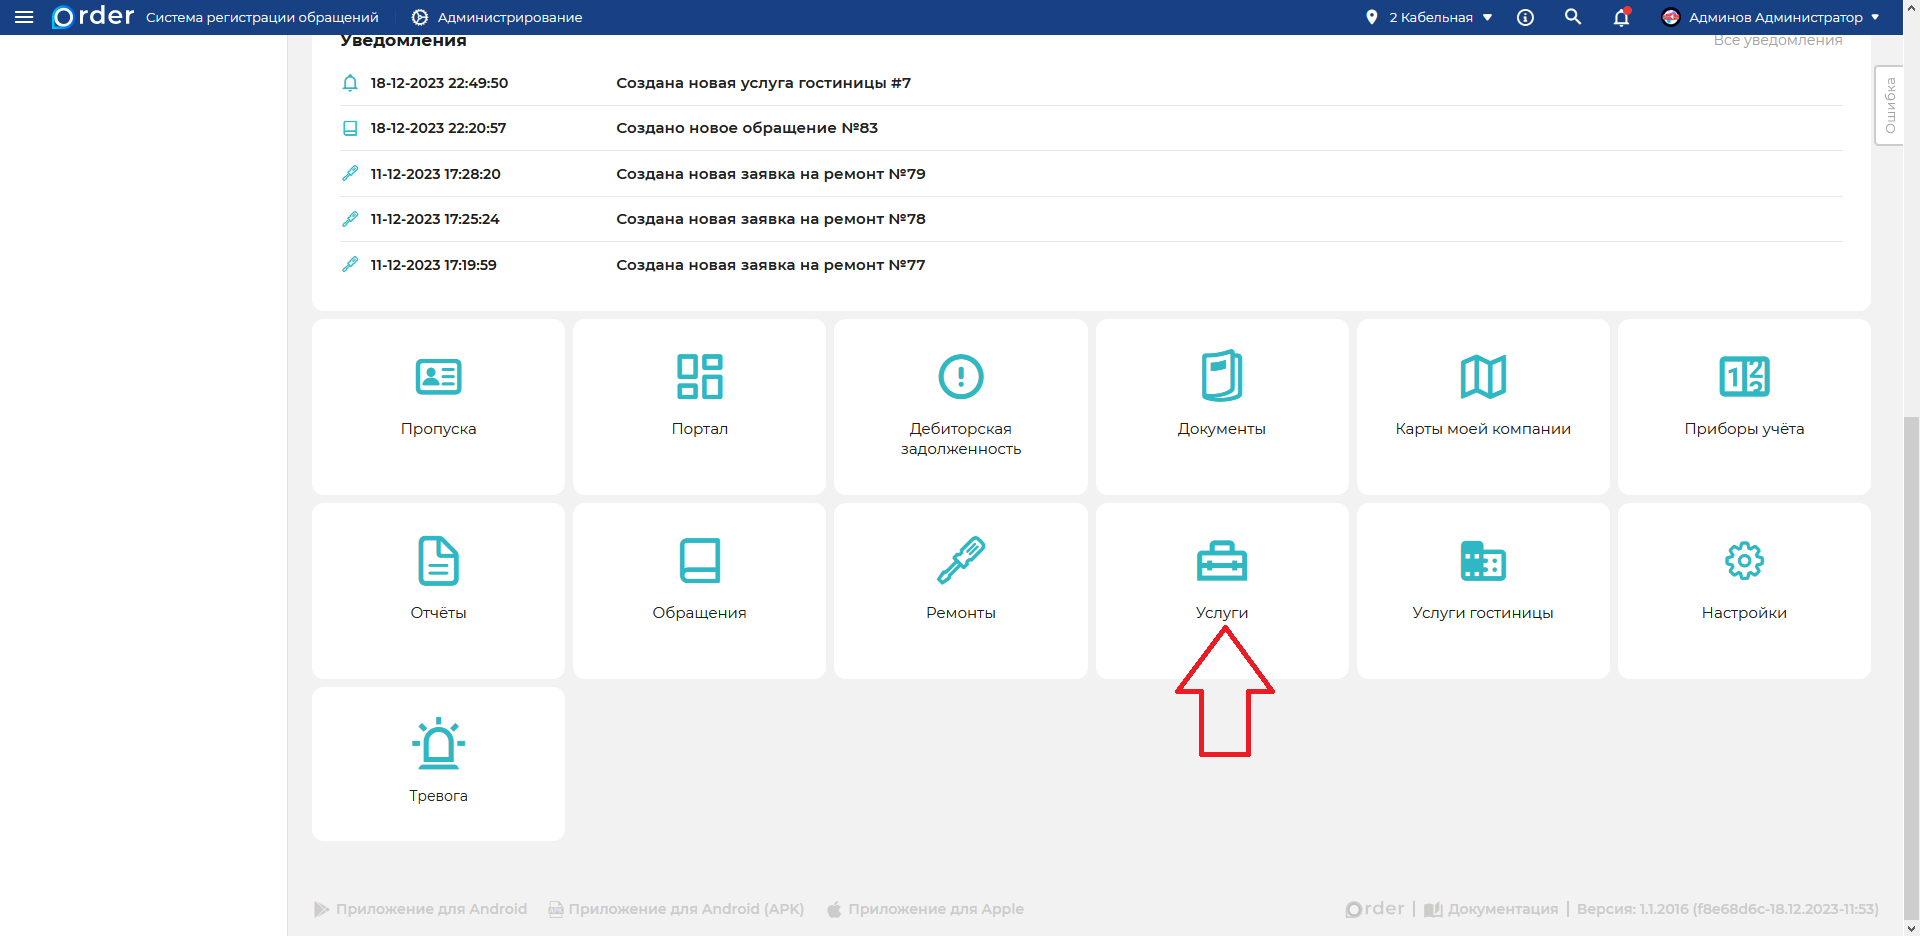Open the hamburger navigation menu
This screenshot has height=936, width=1920.
tap(24, 17)
